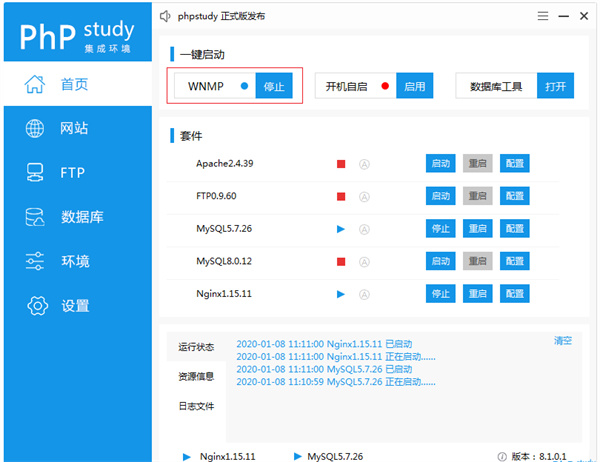
Task: Click version text 8.1.0.1
Action: [553, 456]
